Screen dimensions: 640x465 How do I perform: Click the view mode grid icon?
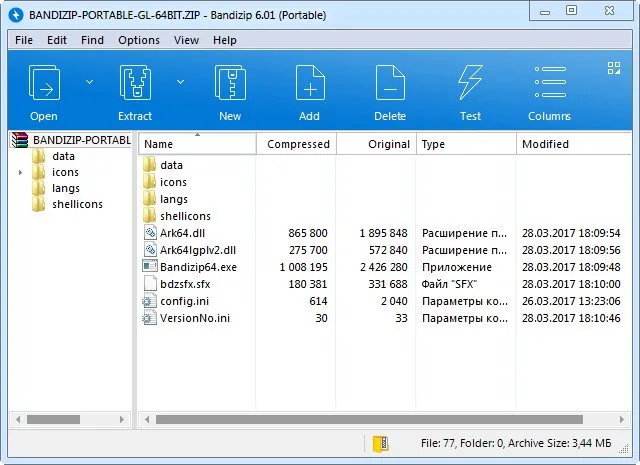tap(613, 68)
